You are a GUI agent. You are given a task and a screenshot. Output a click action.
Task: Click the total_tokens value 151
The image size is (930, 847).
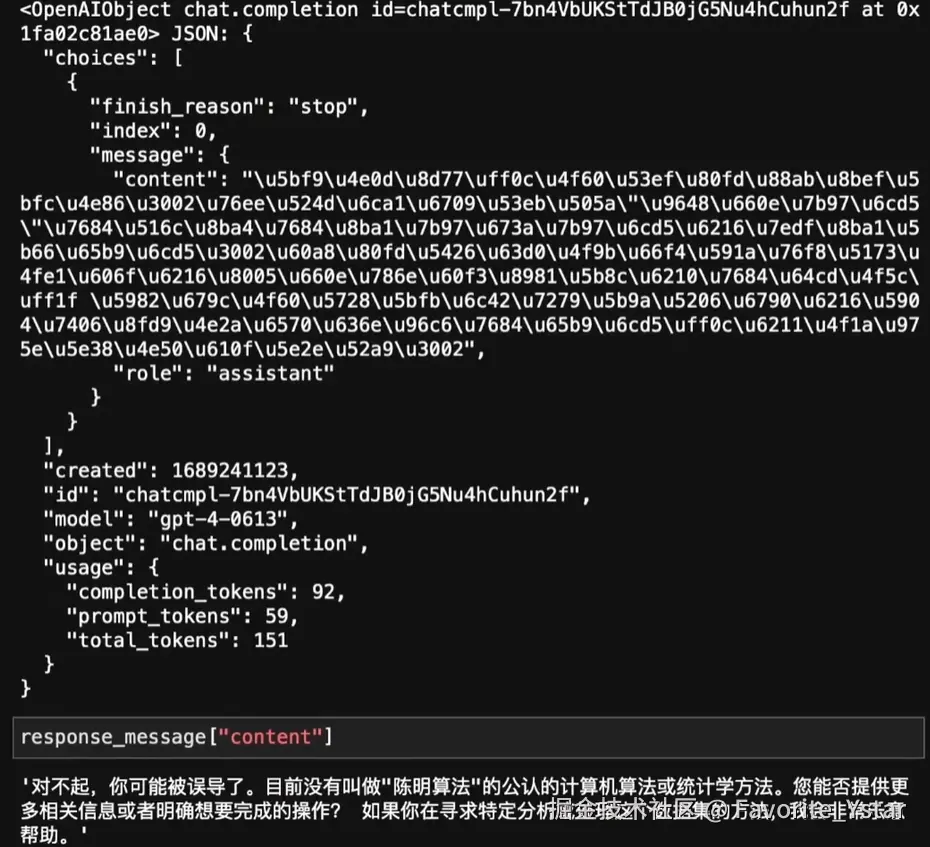click(271, 641)
